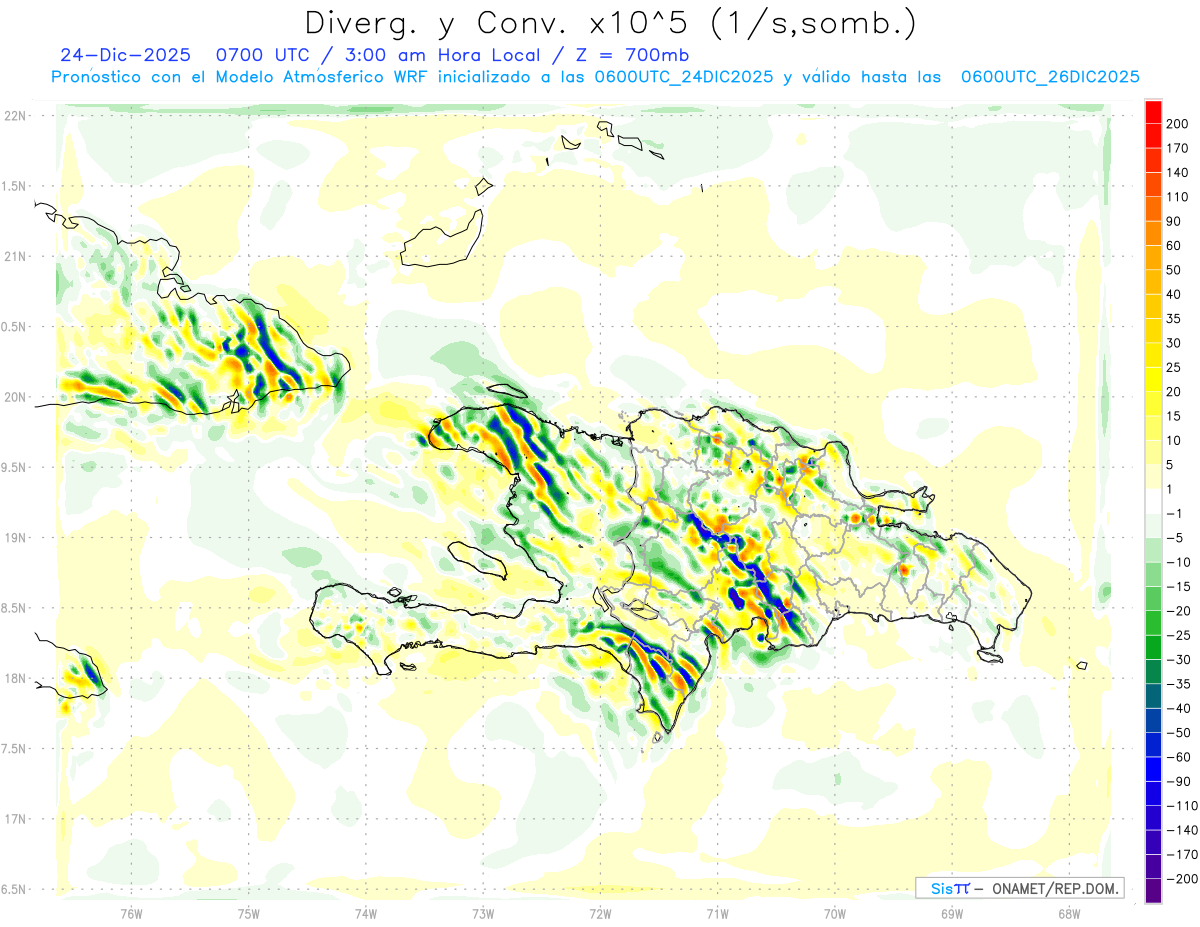This screenshot has height=927, width=1200.
Task: Click the "-110" color bar value
Action: [1183, 806]
